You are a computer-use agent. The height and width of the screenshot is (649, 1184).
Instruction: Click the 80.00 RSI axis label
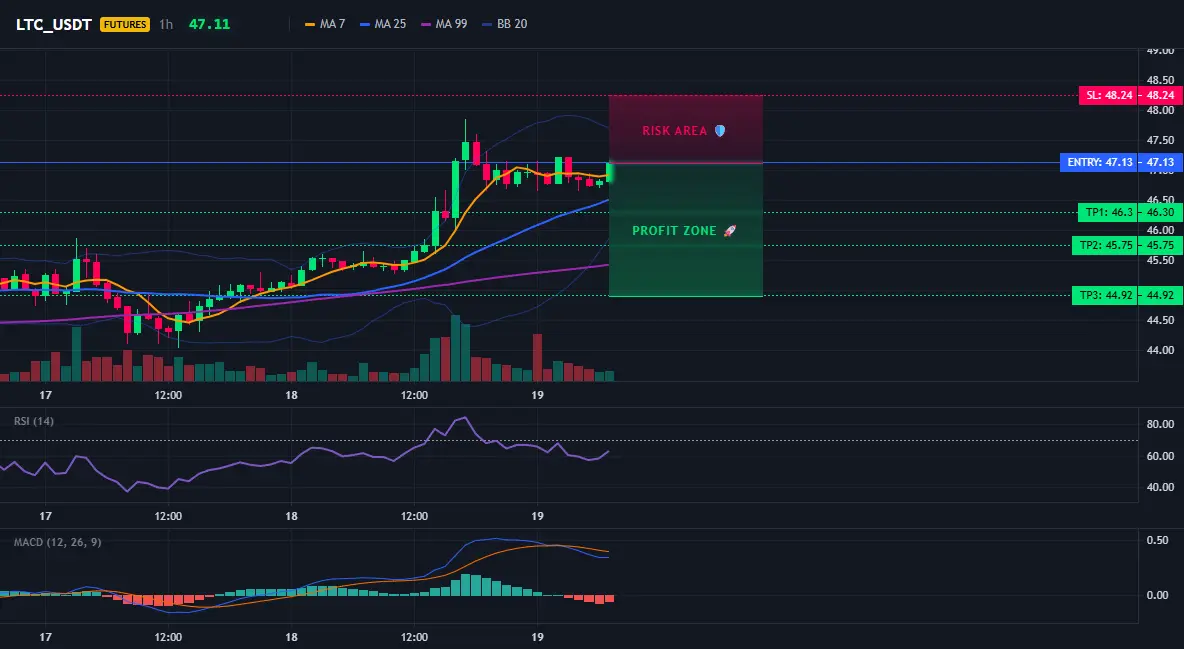tap(1161, 425)
